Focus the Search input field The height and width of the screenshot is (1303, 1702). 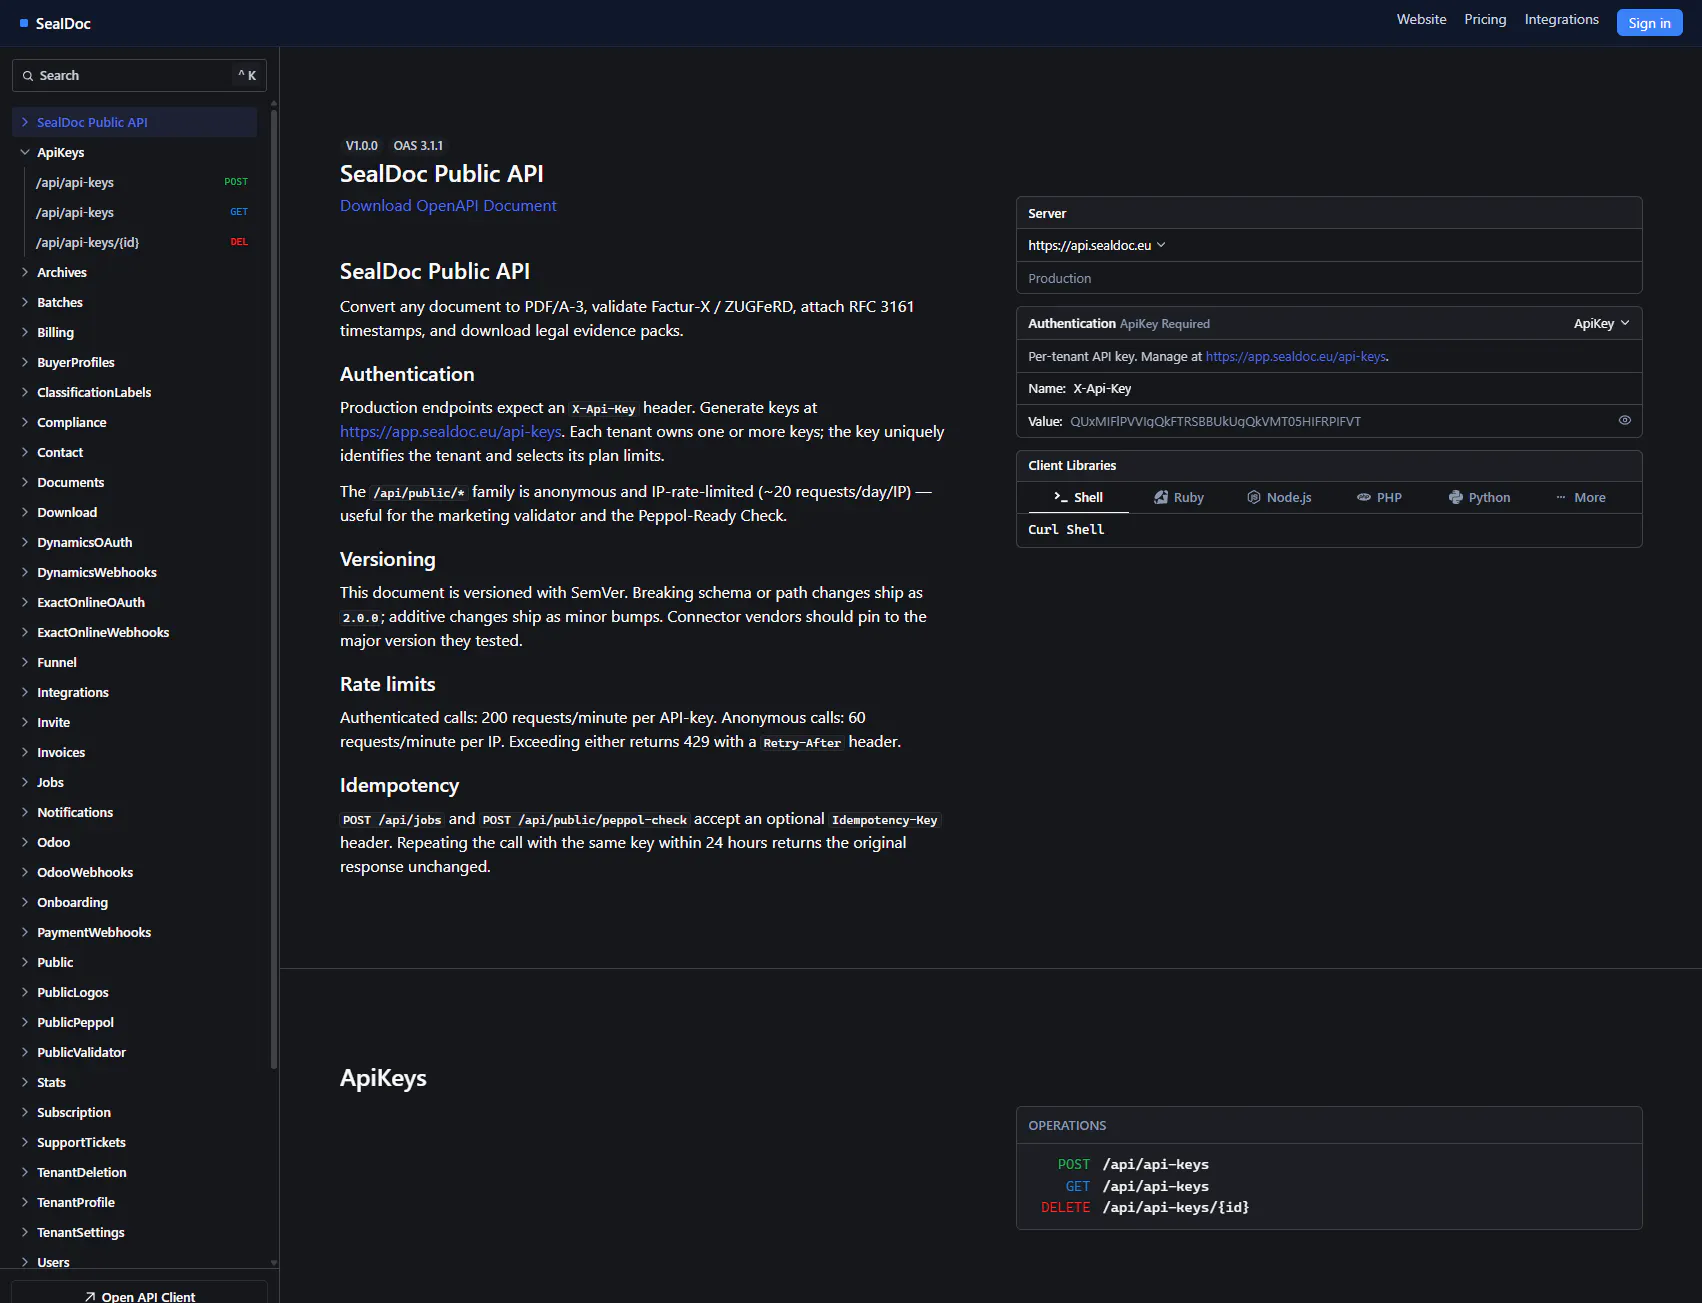click(139, 76)
